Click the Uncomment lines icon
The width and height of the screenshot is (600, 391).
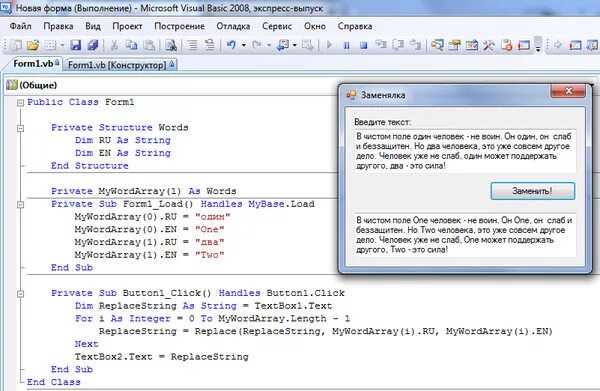pyautogui.click(x=210, y=45)
